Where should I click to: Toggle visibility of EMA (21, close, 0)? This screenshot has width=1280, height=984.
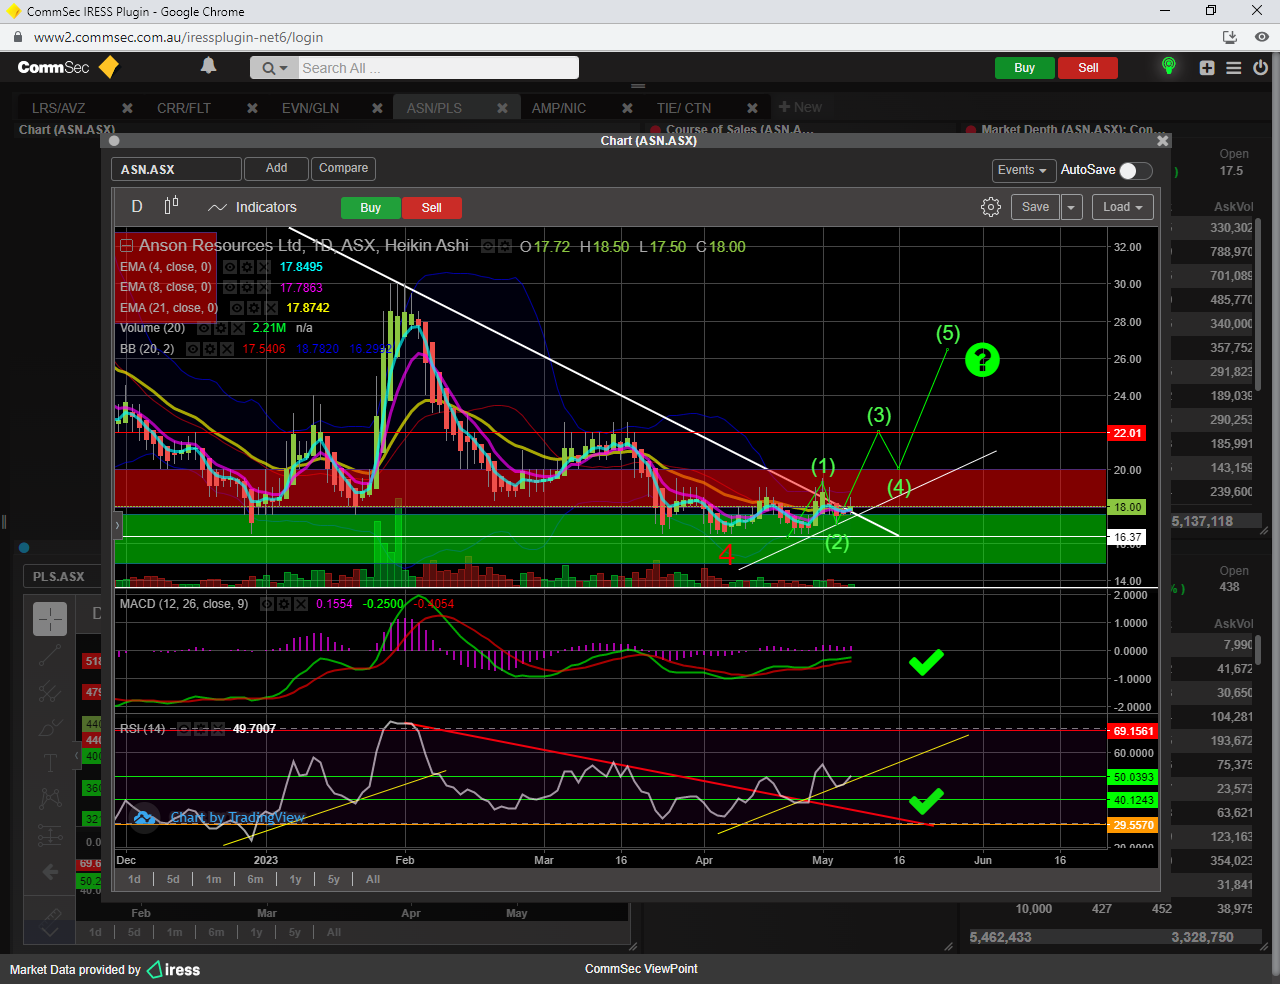[x=237, y=308]
